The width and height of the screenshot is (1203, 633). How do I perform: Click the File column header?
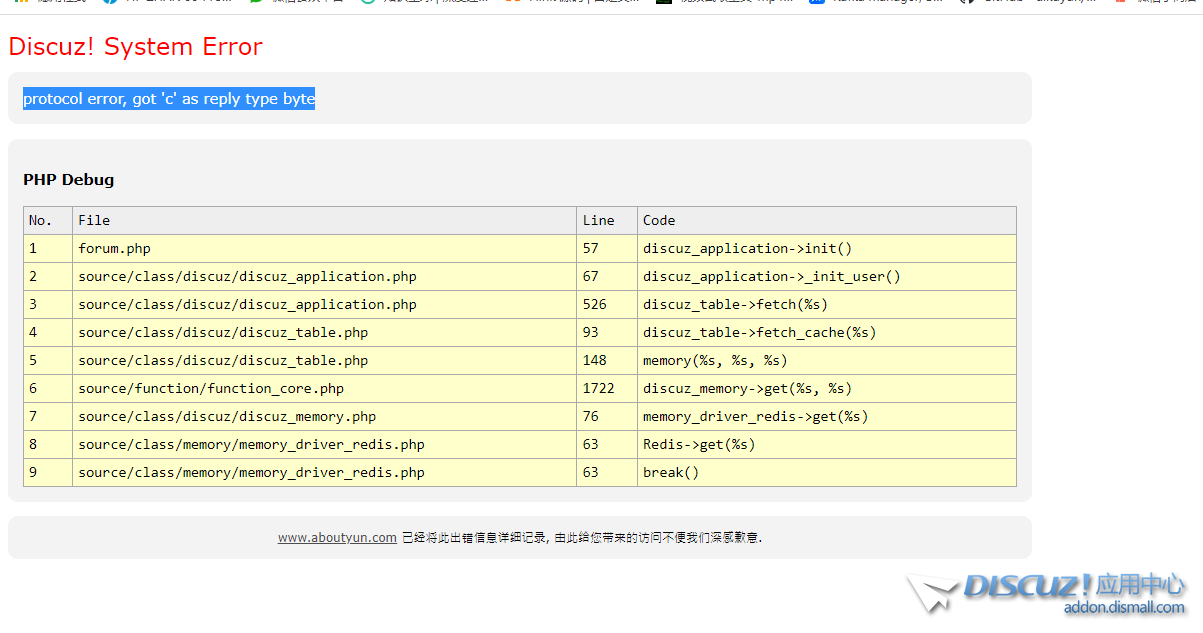coord(94,220)
